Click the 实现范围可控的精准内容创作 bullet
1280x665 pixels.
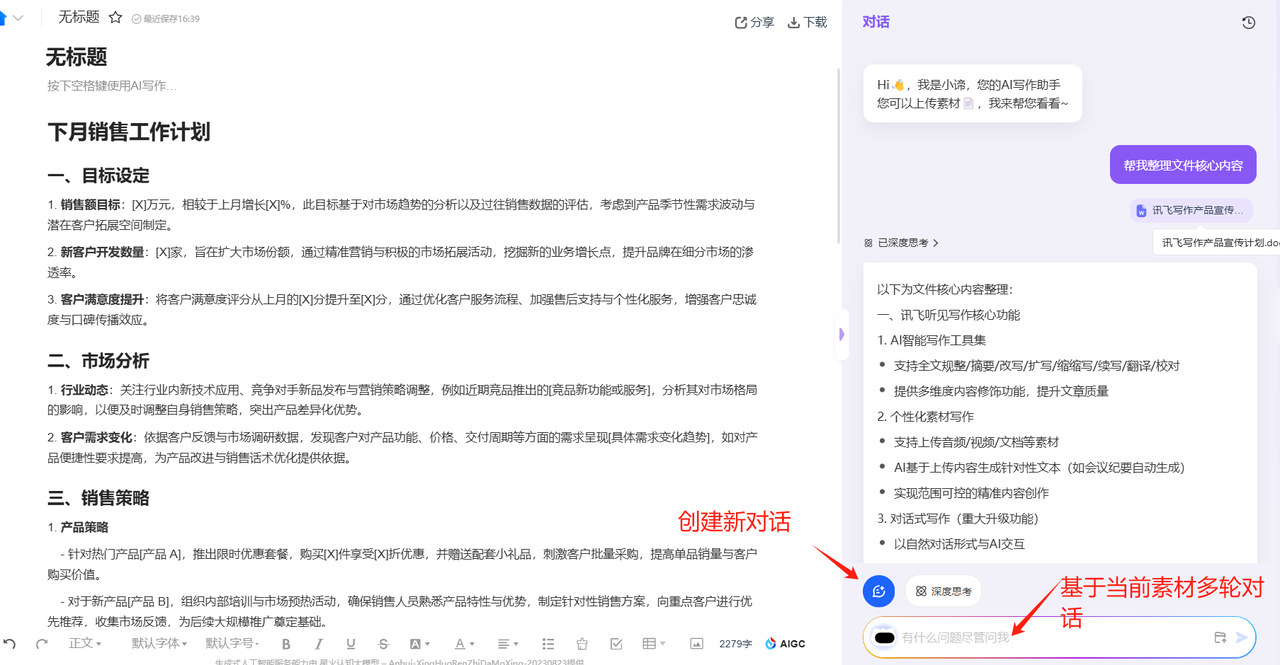tap(971, 493)
